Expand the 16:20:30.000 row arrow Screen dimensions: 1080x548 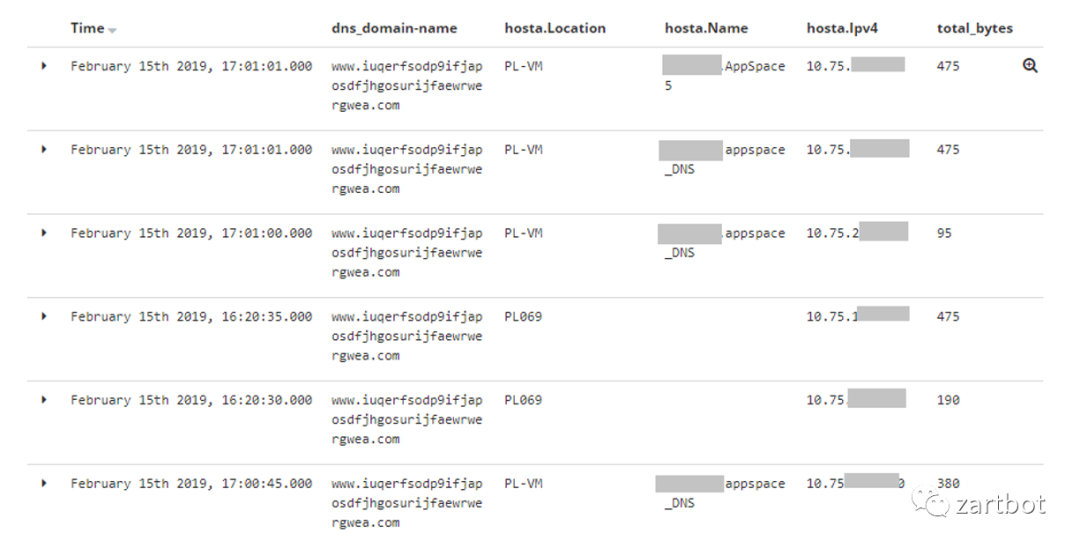tap(44, 399)
